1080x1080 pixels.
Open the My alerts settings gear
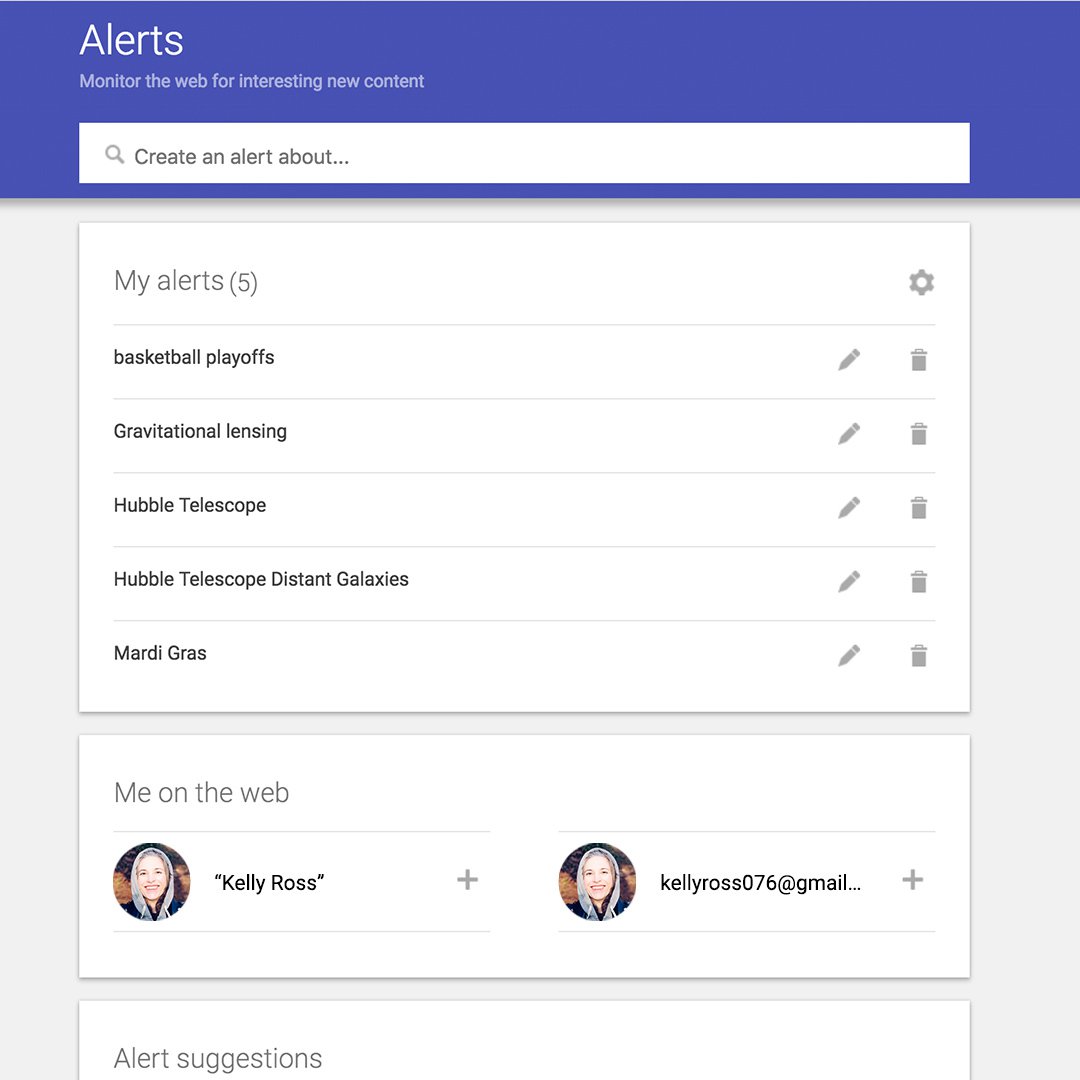[x=920, y=282]
